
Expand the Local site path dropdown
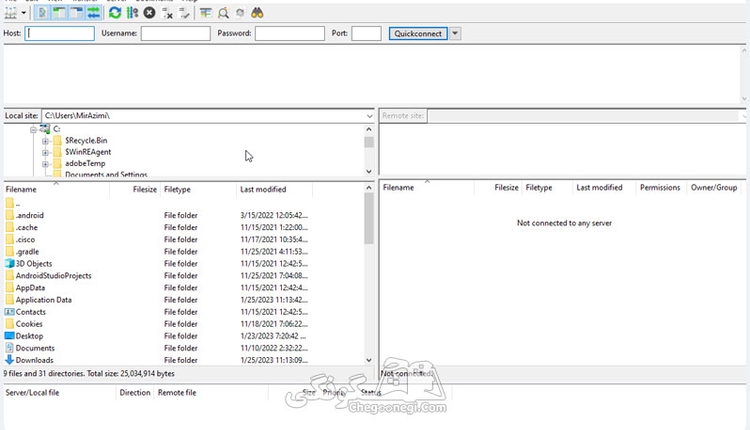tap(369, 116)
